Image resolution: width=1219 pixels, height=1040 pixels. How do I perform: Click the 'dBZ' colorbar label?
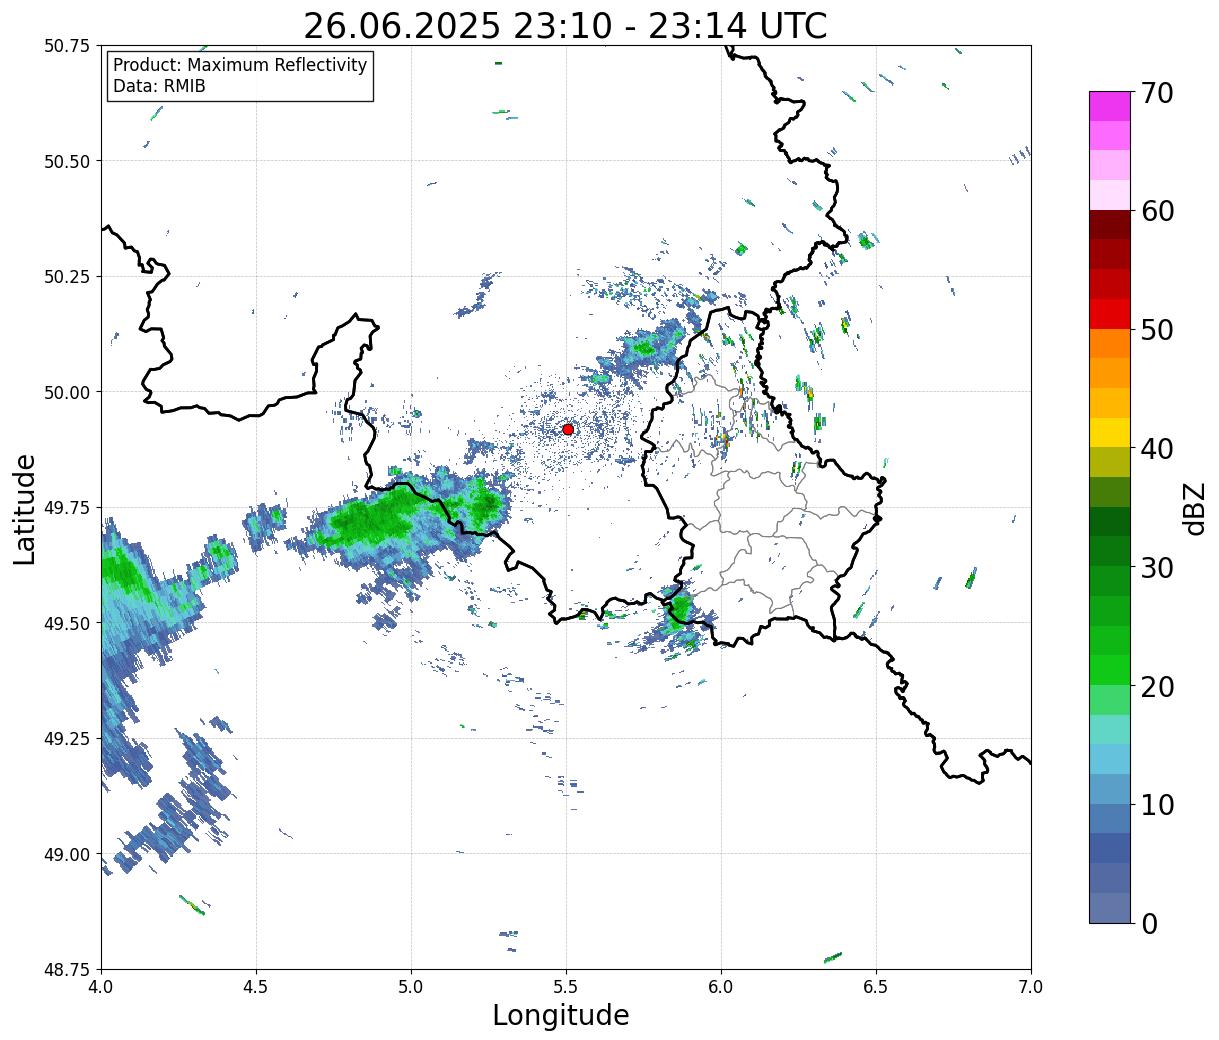pos(1195,507)
